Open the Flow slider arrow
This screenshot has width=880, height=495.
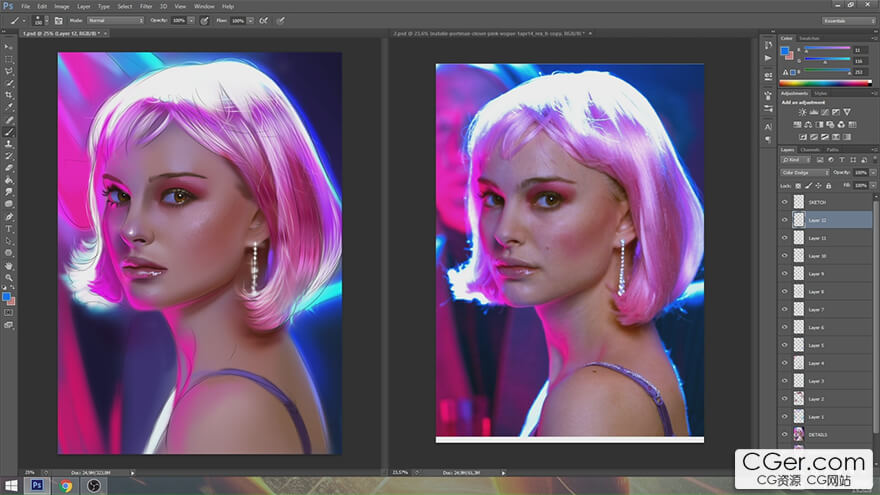[250, 21]
